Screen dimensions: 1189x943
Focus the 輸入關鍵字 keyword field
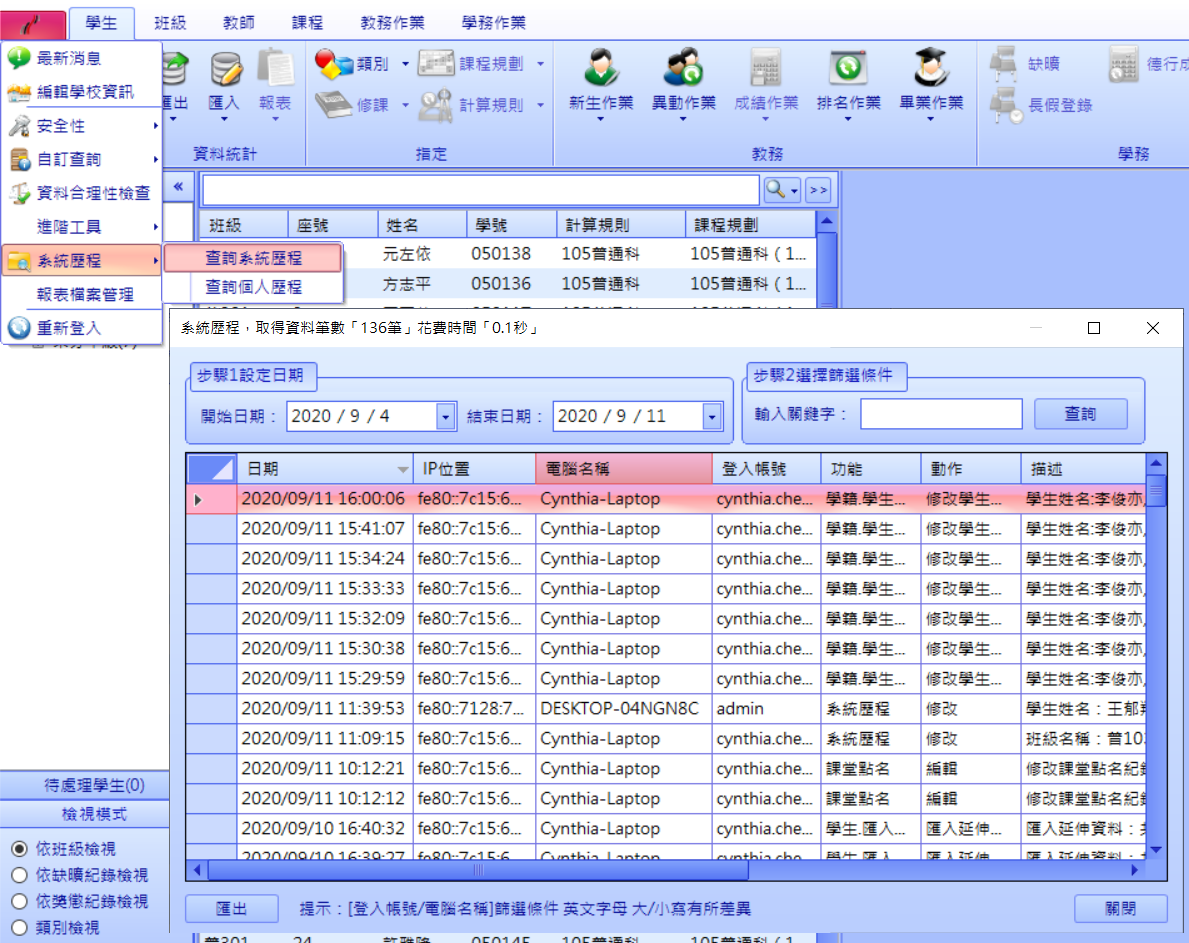point(941,414)
